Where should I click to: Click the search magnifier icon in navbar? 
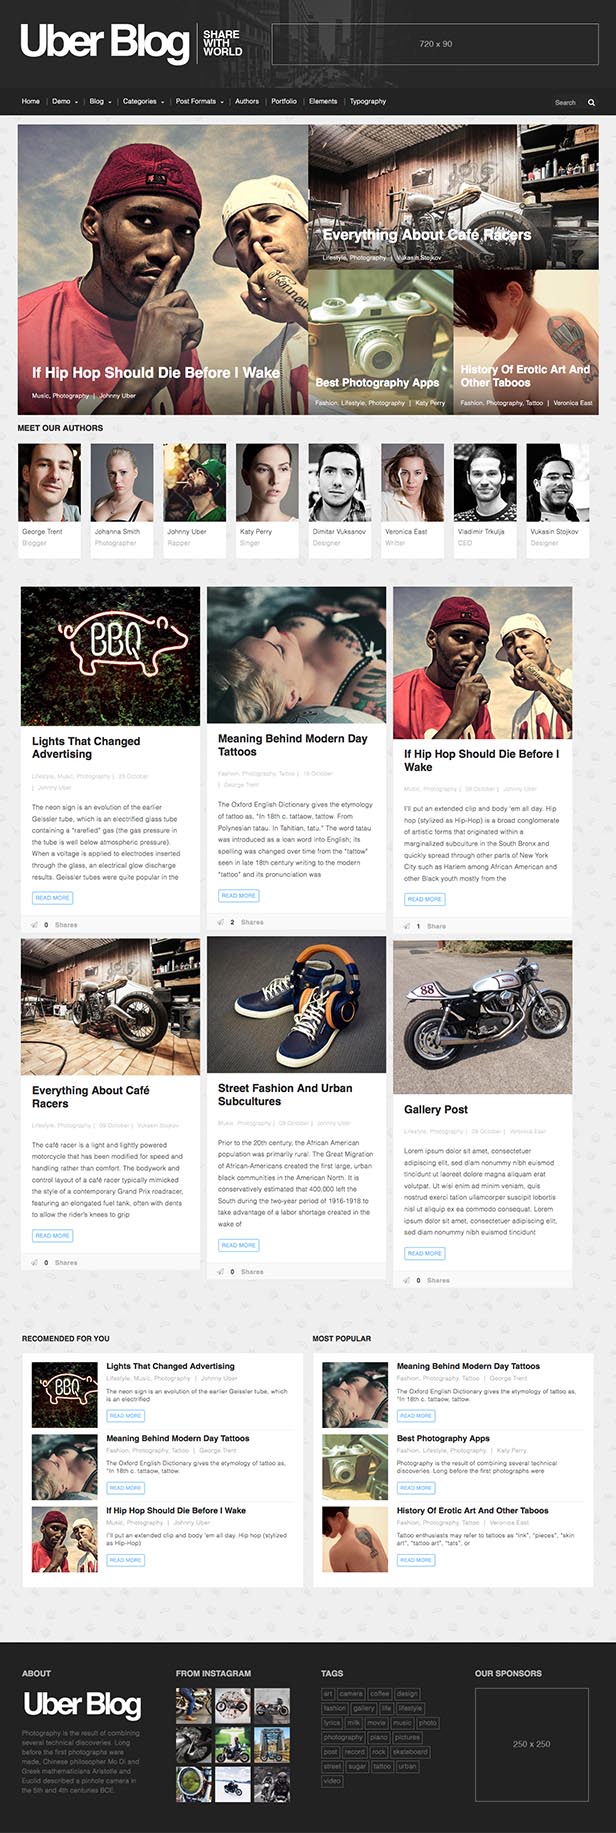pos(591,102)
